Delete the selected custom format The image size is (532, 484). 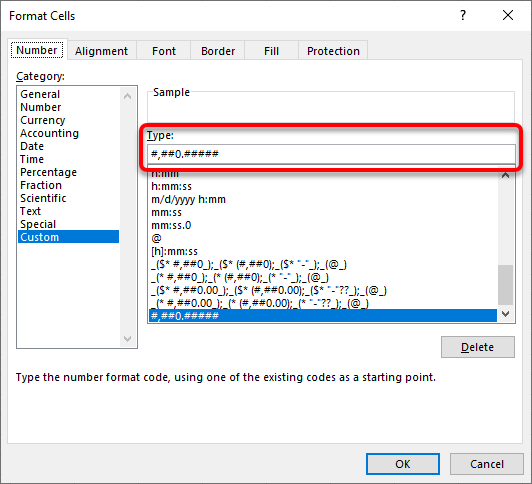[x=478, y=347]
